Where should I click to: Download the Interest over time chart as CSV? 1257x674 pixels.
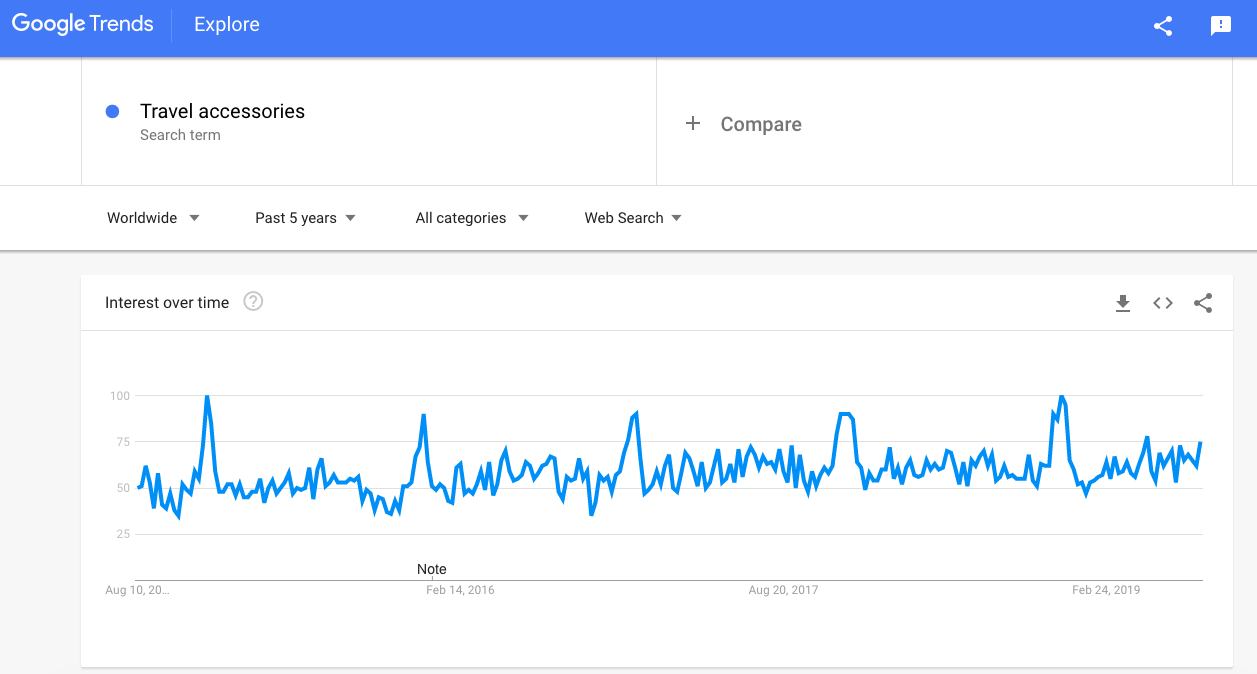click(x=1123, y=303)
